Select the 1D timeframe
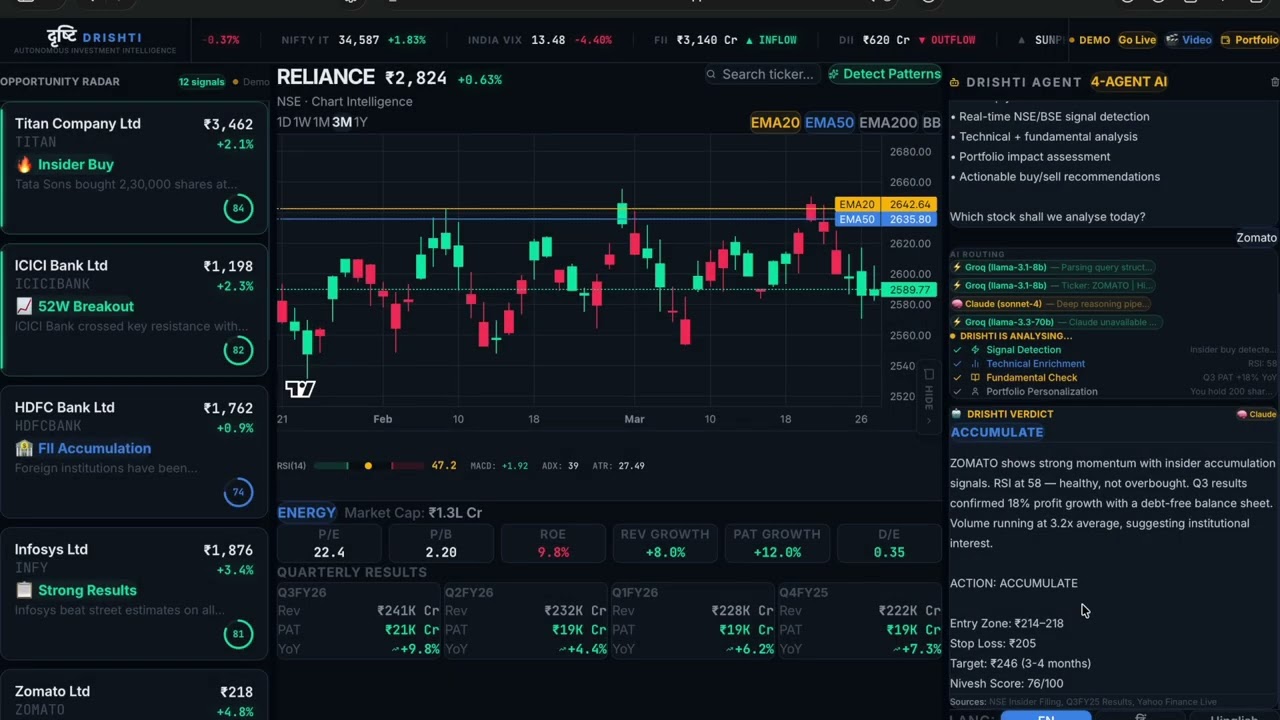The width and height of the screenshot is (1280, 720). (284, 122)
